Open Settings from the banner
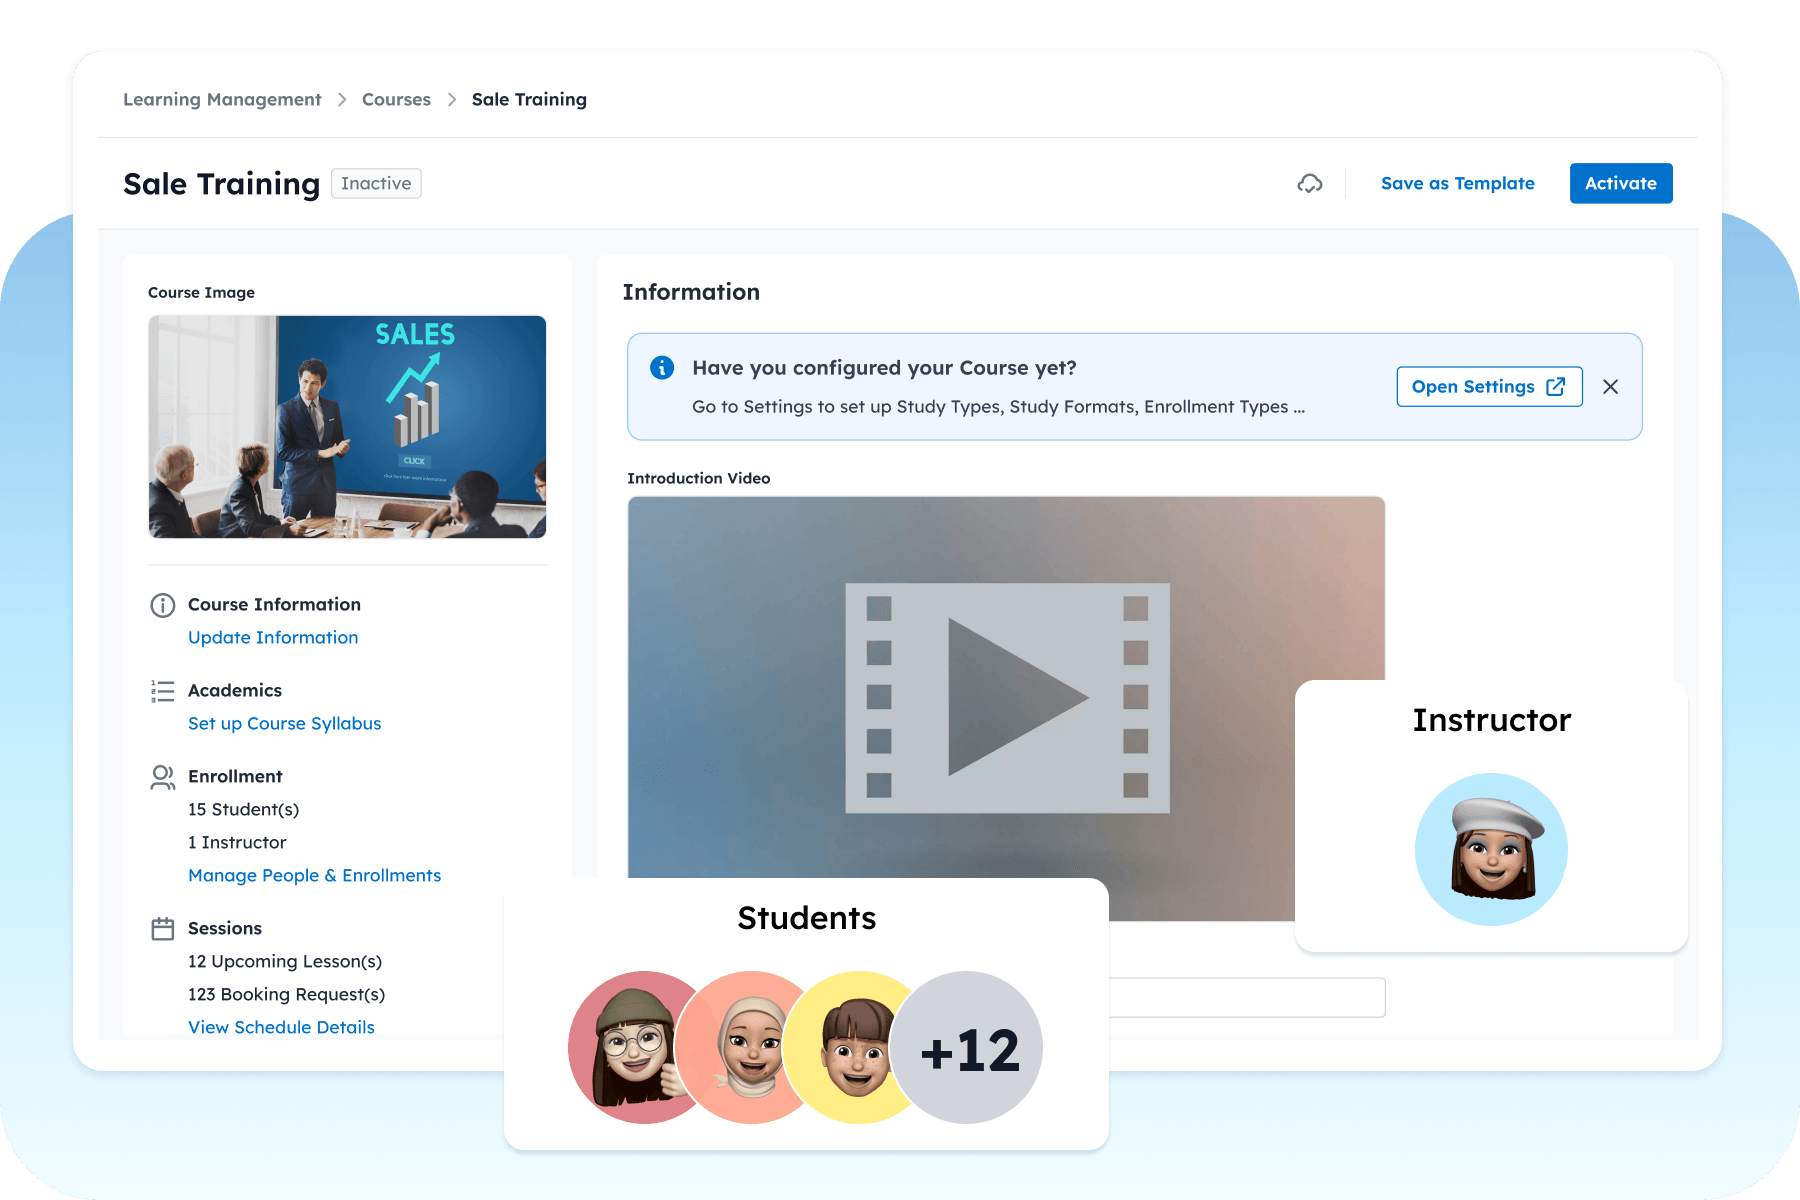Viewport: 1800px width, 1200px height. coord(1475,386)
